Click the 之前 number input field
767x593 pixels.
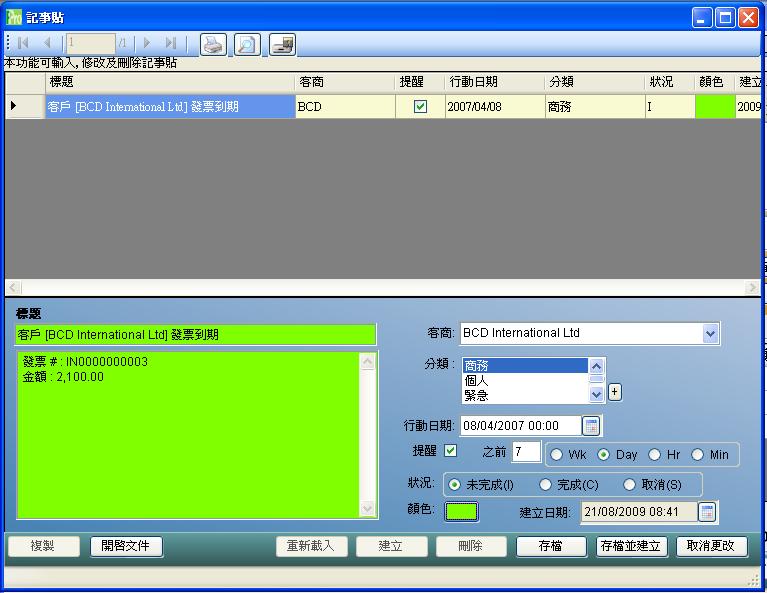click(526, 452)
